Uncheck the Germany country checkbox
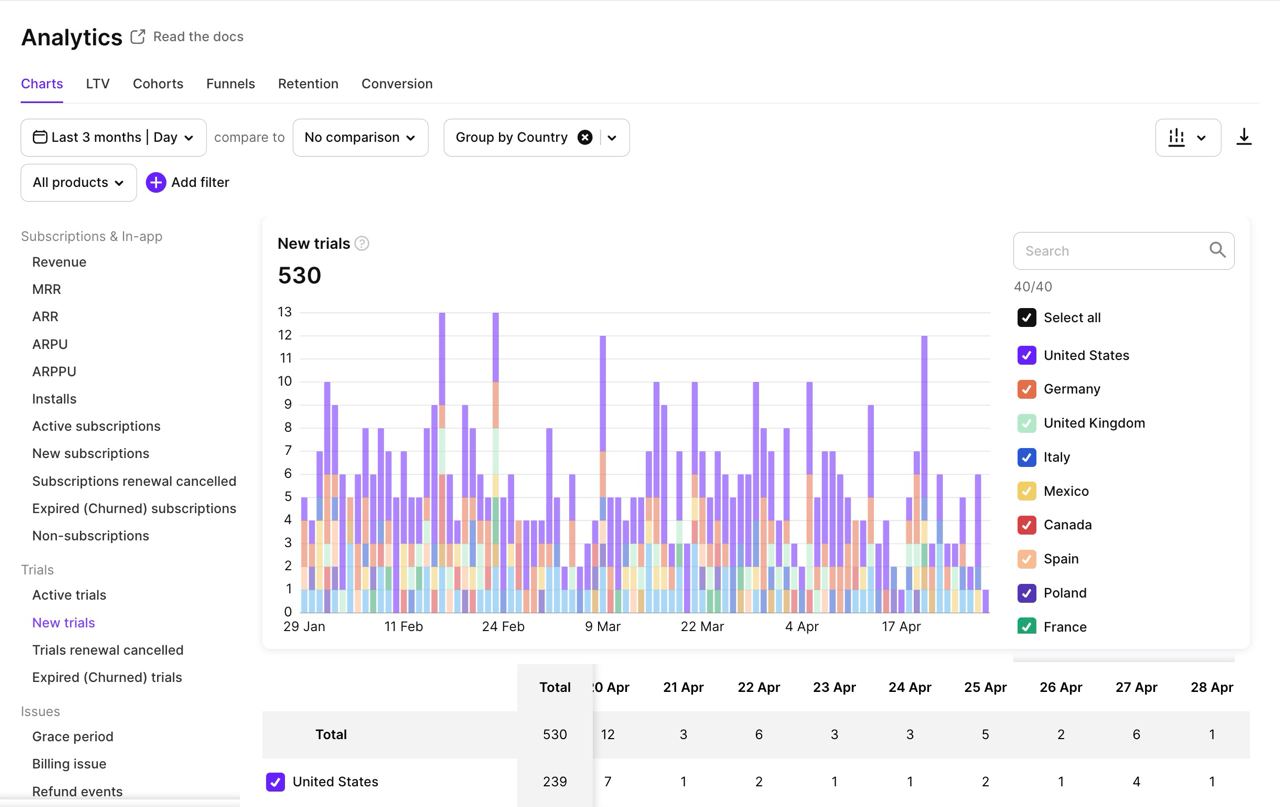 (x=1027, y=389)
